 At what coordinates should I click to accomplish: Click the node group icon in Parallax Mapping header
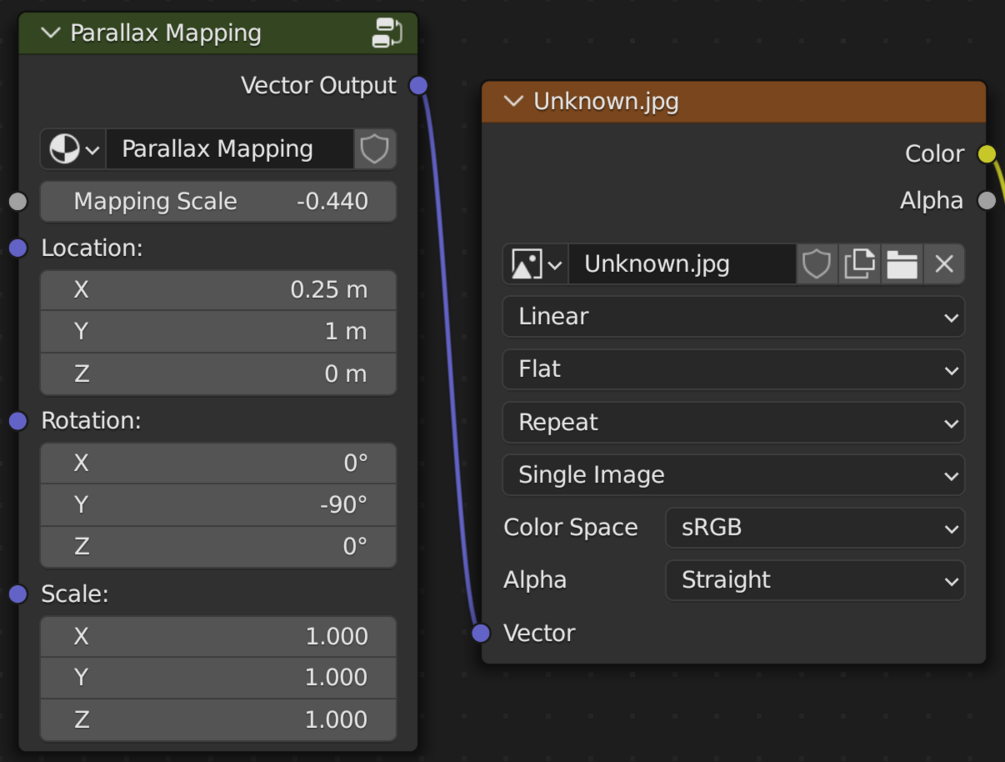coord(386,33)
